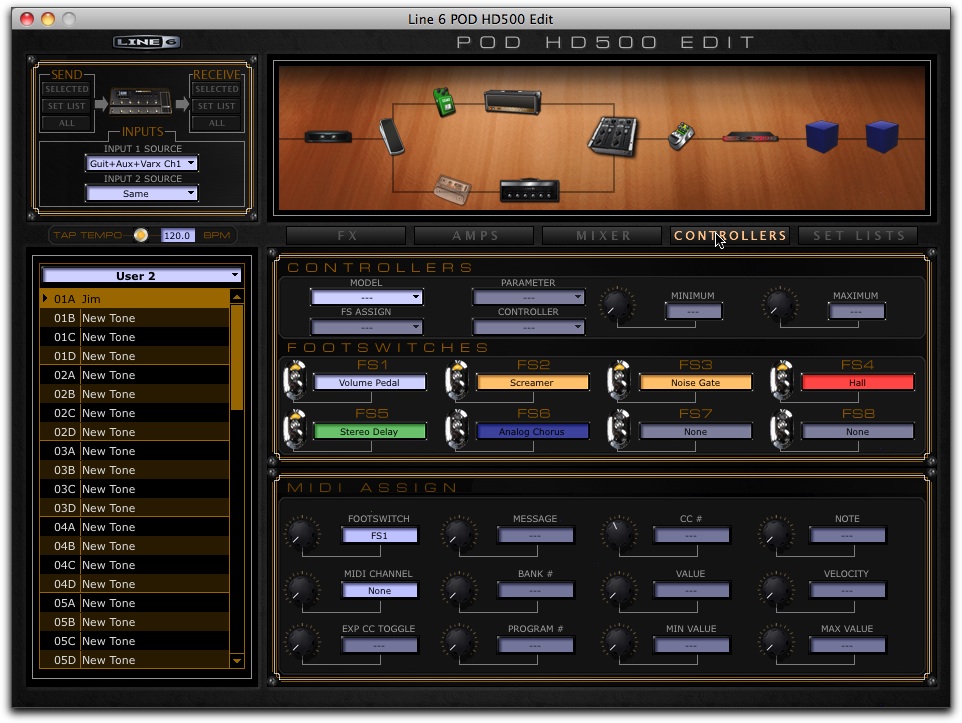The height and width of the screenshot is (723, 962).
Task: Select the Volume Pedal block in the signal chain
Action: point(391,137)
